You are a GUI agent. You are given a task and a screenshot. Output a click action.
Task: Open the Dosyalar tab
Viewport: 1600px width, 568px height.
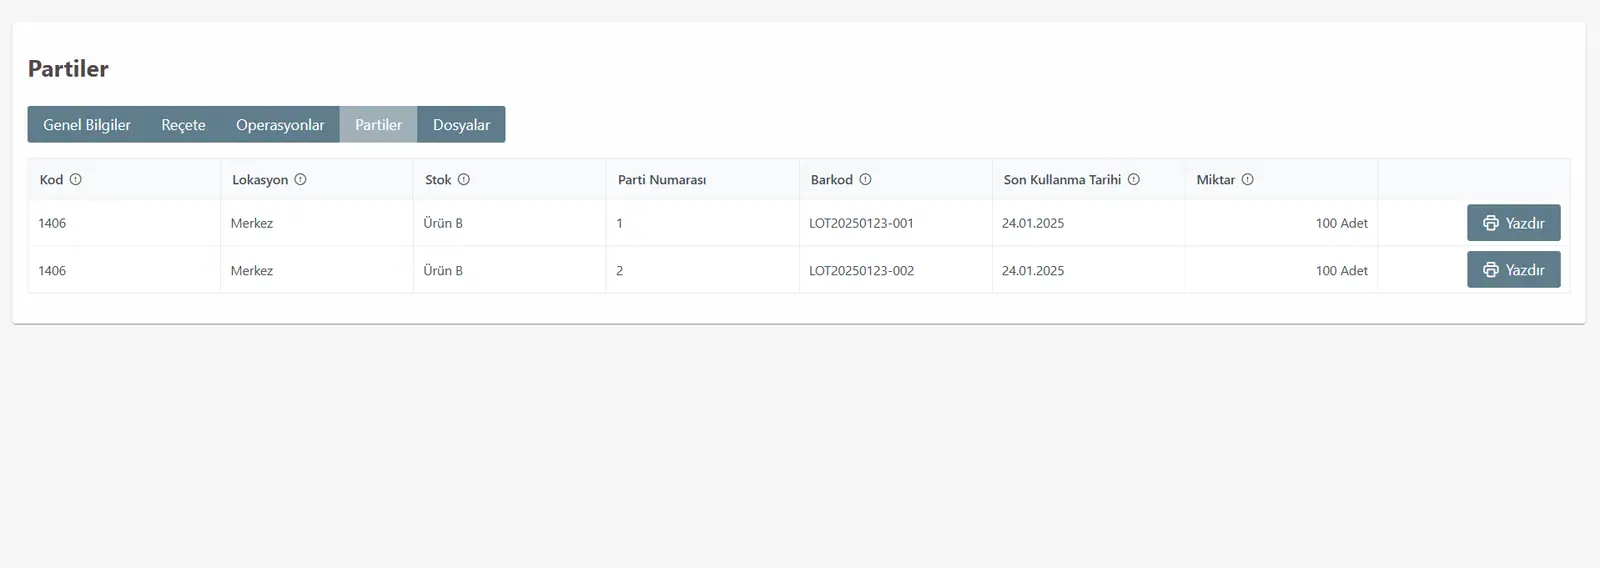pos(461,125)
